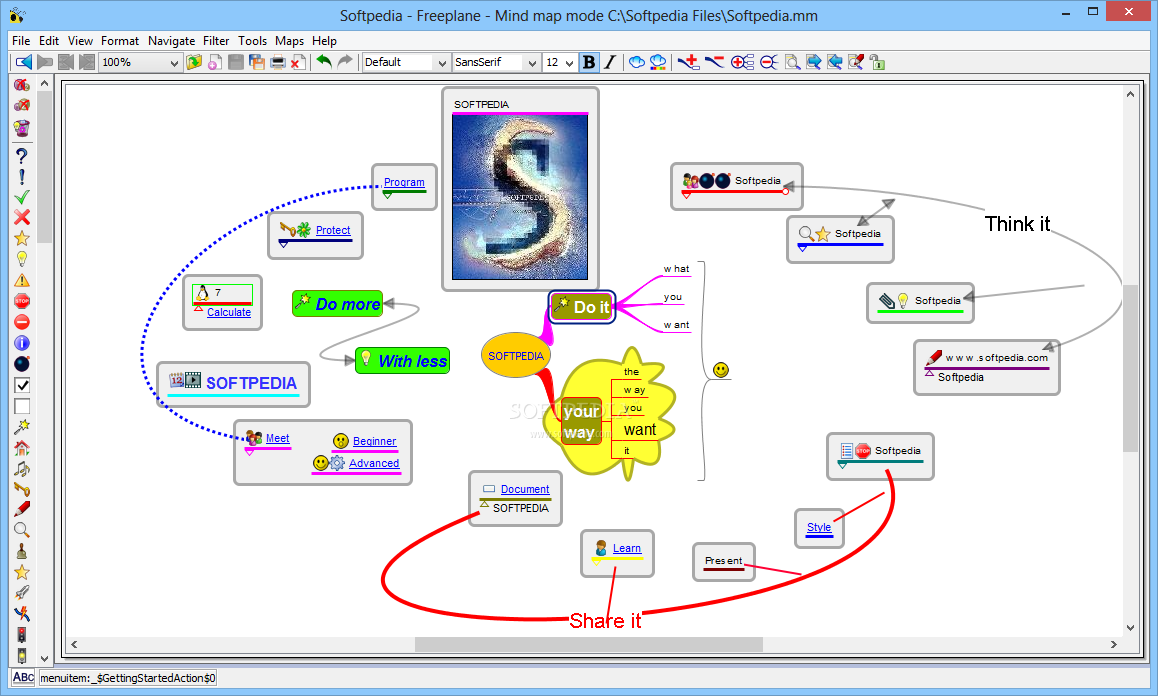Add the yellow star icon below red X

pyautogui.click(x=22, y=238)
